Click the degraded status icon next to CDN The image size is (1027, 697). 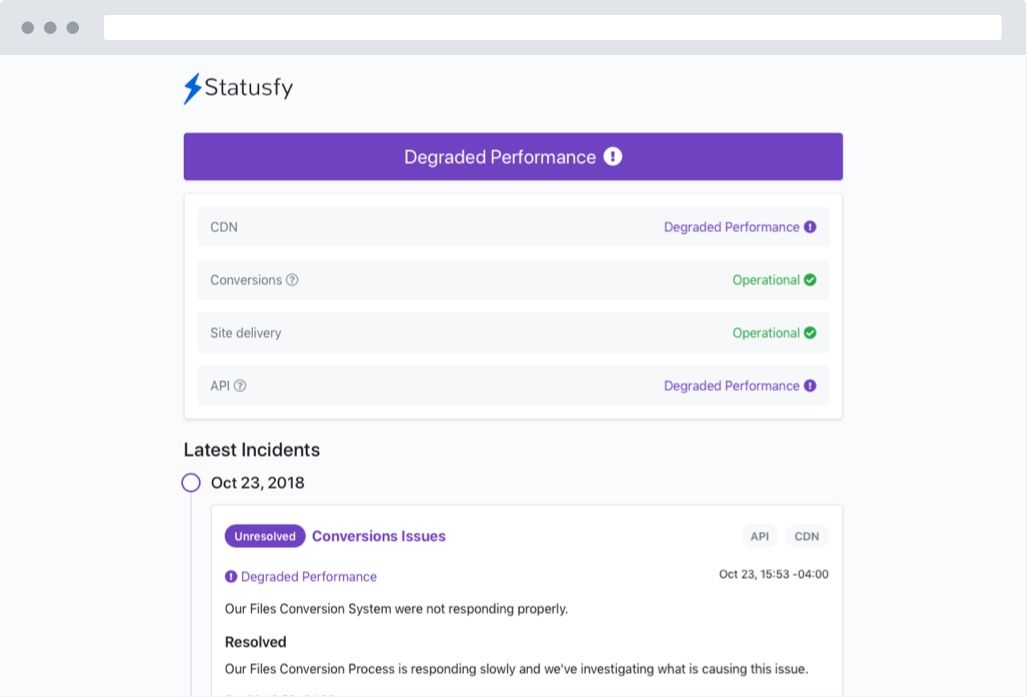[x=809, y=227]
